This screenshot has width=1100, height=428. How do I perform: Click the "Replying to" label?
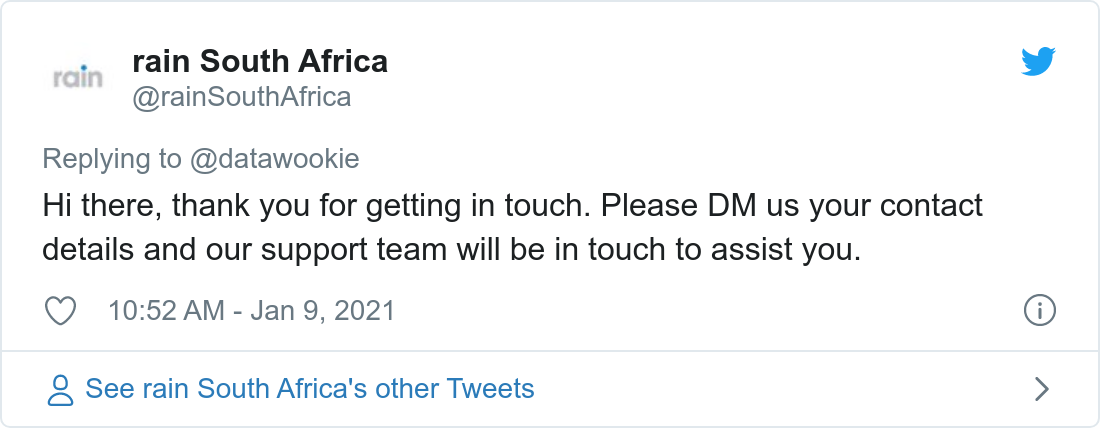112,159
